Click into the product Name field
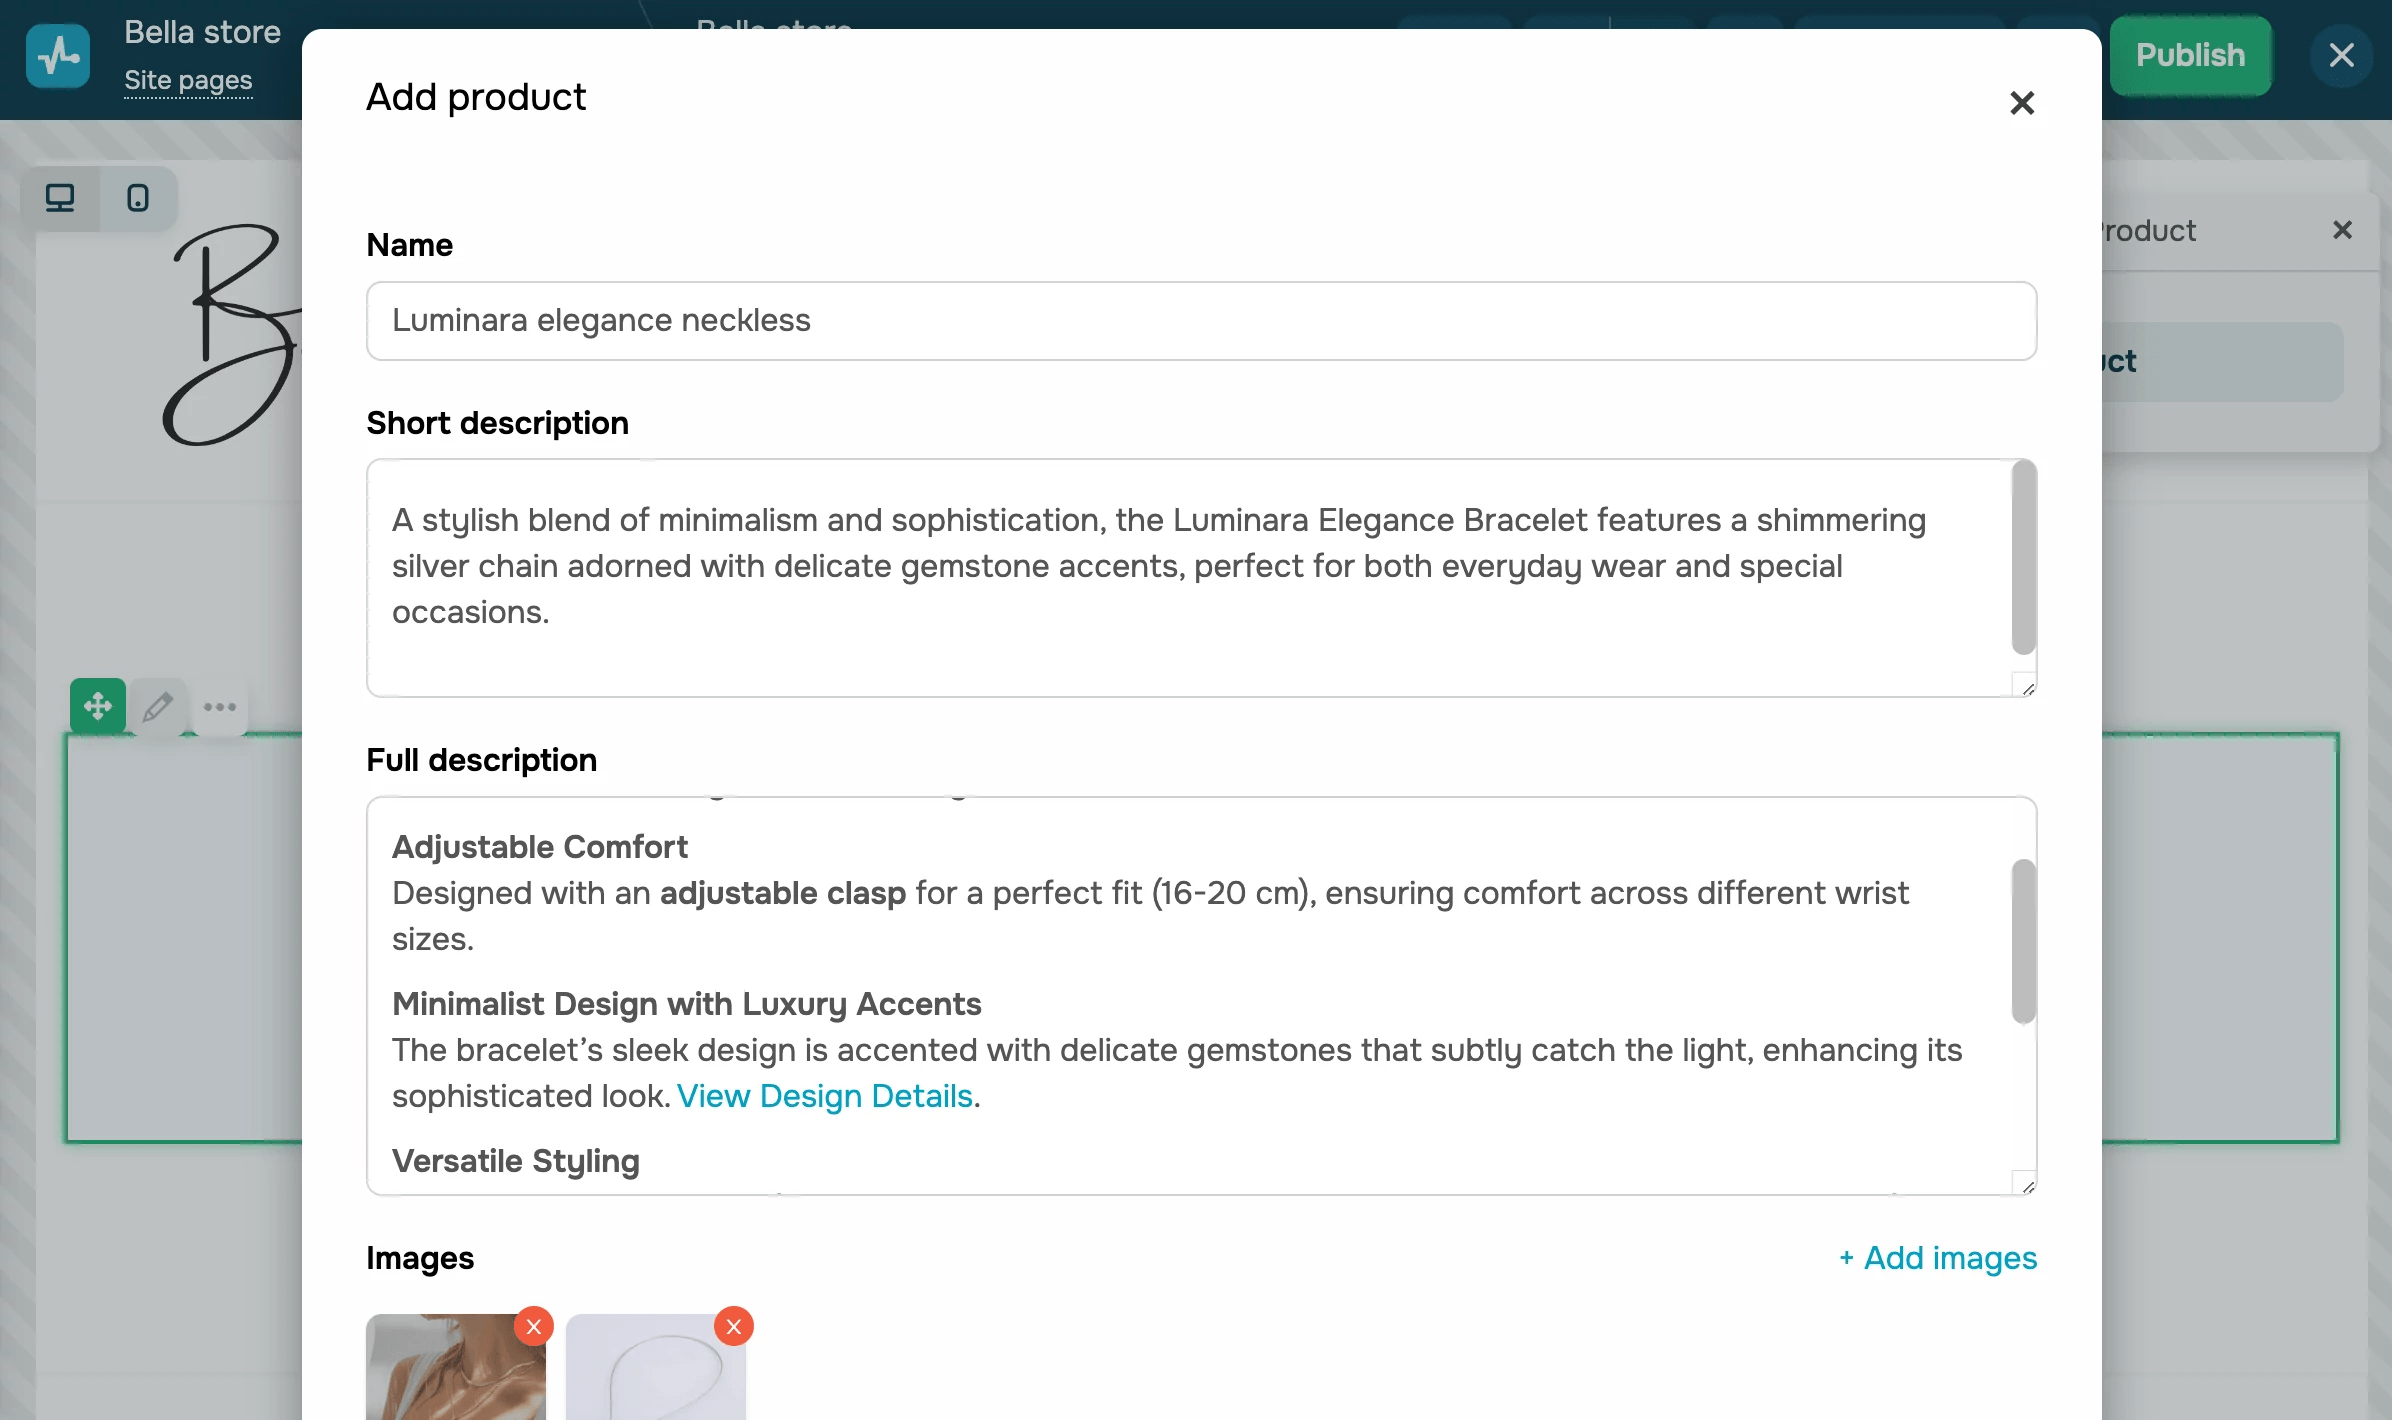 point(1200,321)
